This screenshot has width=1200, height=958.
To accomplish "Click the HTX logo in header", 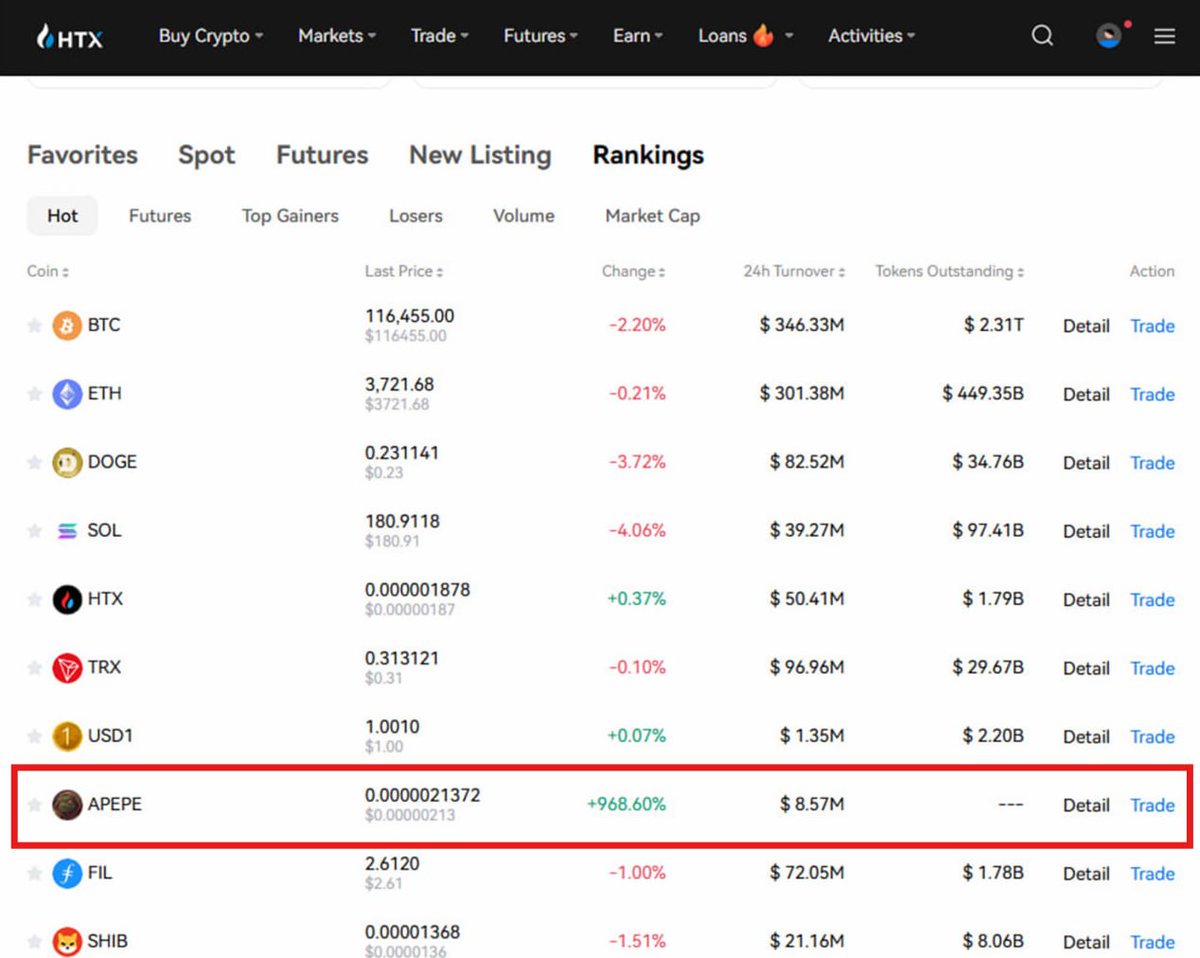I will tap(69, 37).
